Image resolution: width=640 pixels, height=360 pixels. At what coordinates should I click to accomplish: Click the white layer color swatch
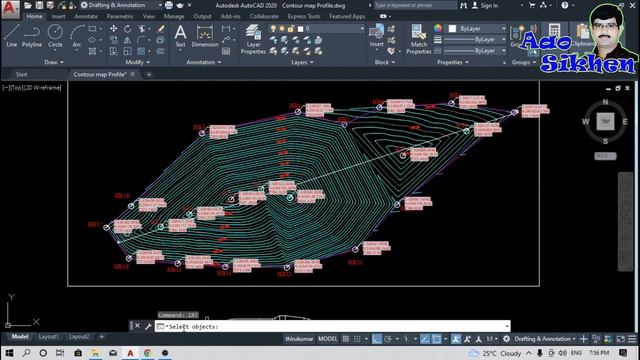coord(301,29)
